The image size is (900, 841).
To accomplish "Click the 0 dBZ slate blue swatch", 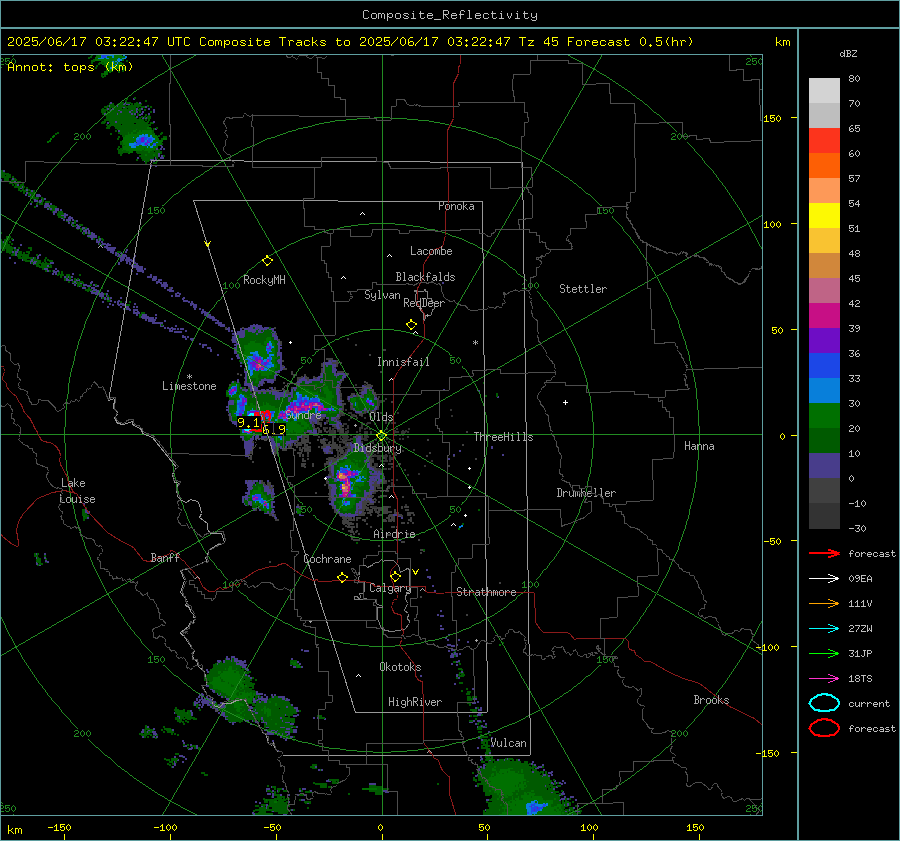I will (824, 466).
